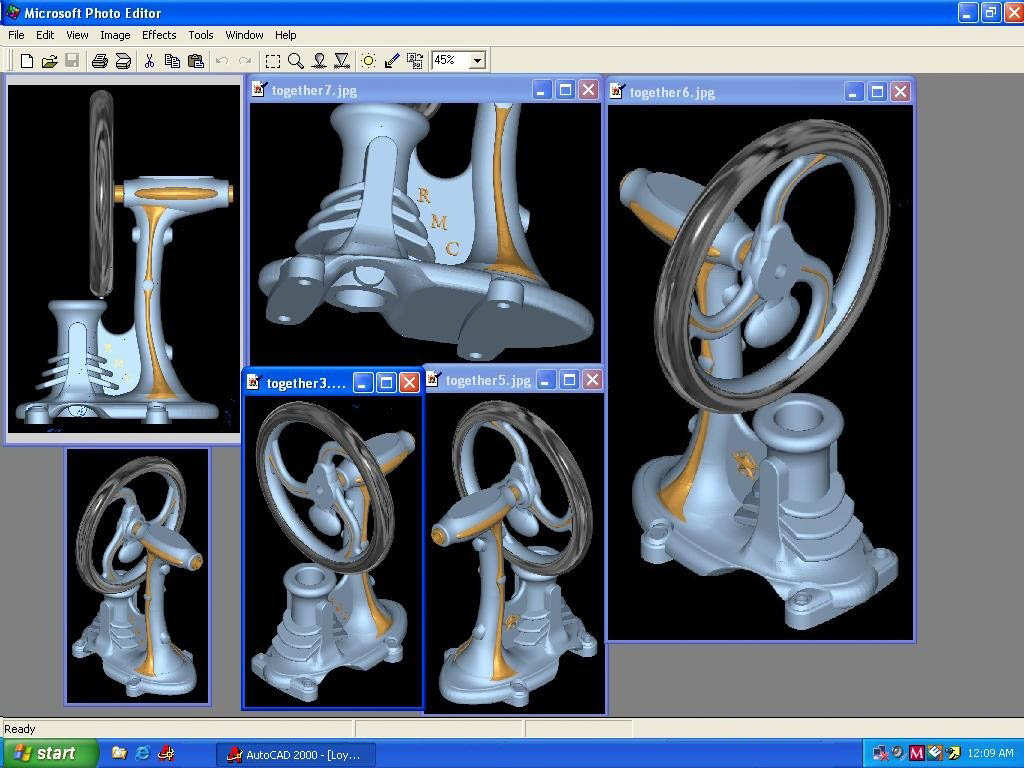Screen dimensions: 1024x768
Task: Create a new image with New icon
Action: coord(27,61)
